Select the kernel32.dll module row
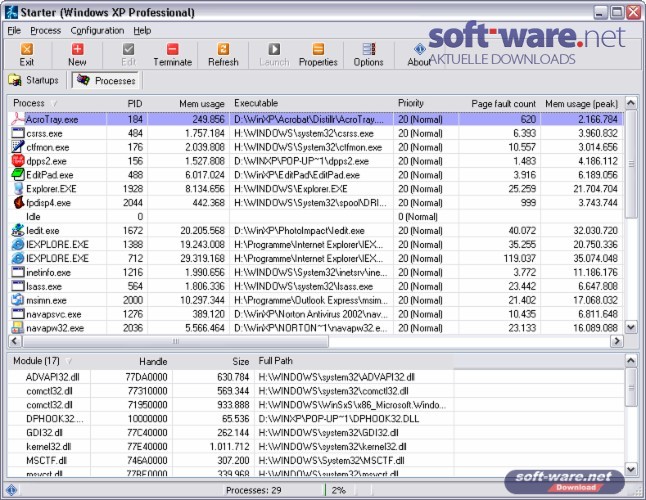646x500 pixels. [x=315, y=446]
